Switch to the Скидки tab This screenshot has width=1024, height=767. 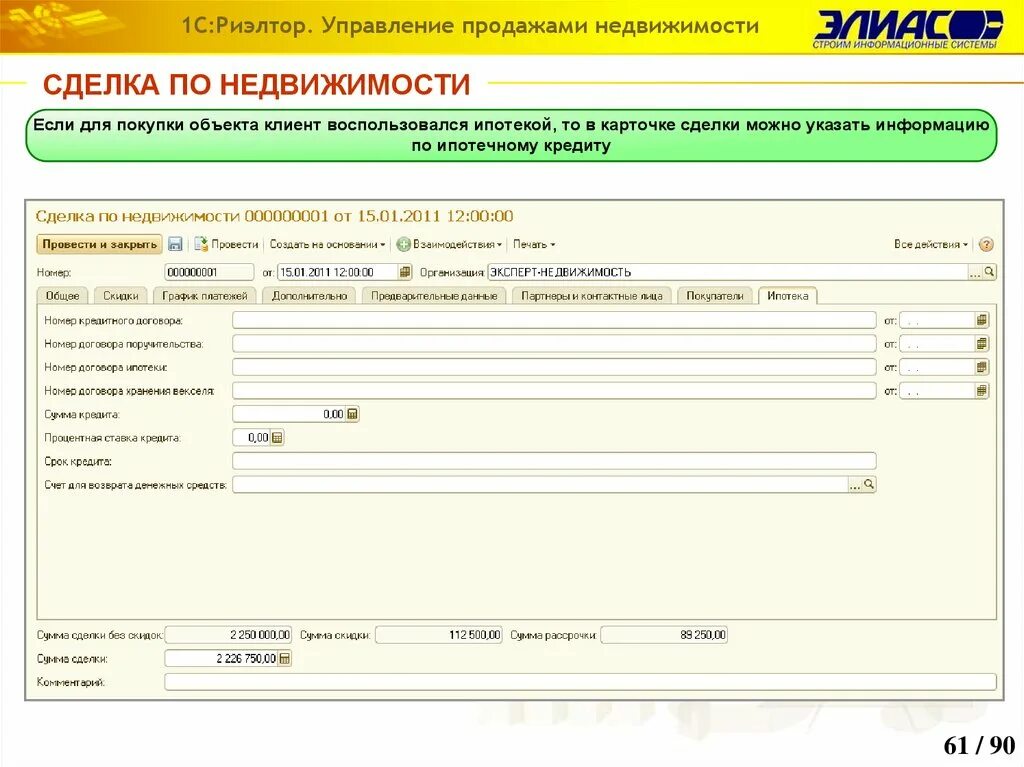click(121, 296)
